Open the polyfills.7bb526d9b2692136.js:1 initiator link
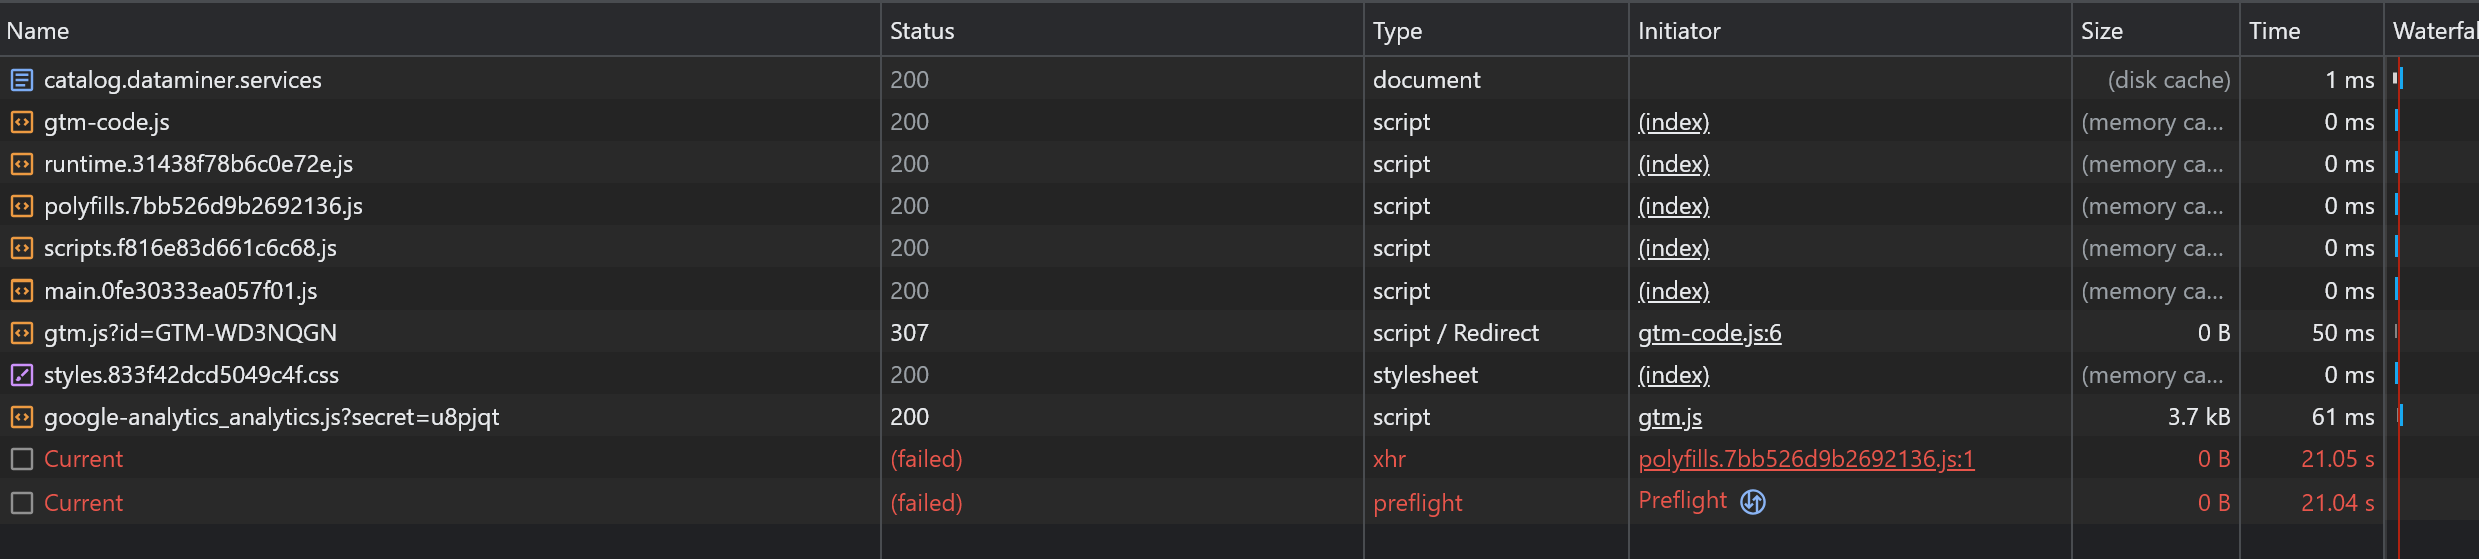 pos(1806,459)
